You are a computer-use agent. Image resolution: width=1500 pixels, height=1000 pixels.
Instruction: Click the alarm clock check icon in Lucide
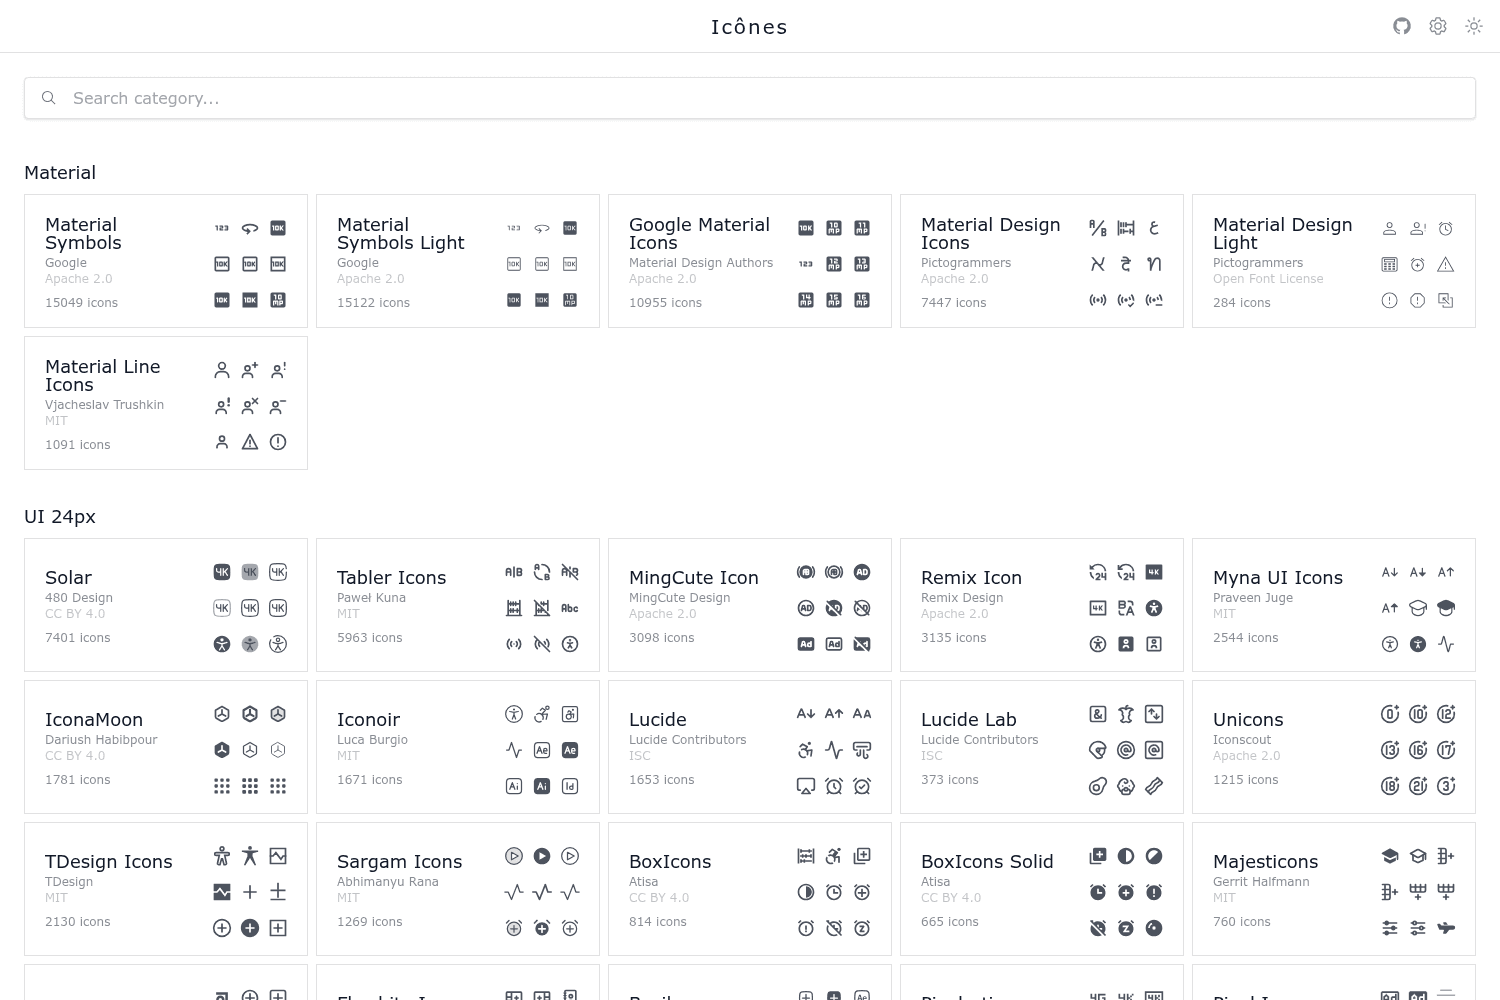coord(862,786)
